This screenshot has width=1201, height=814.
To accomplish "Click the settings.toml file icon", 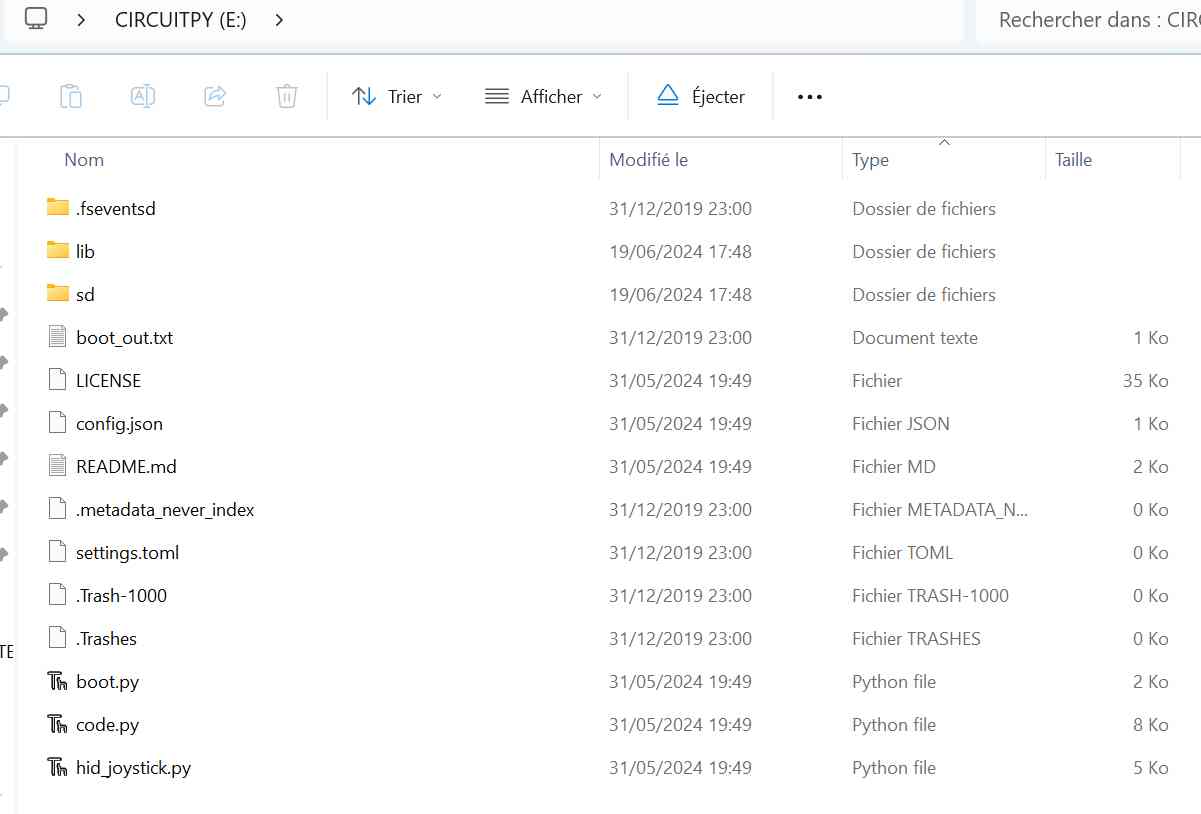I will (x=58, y=552).
